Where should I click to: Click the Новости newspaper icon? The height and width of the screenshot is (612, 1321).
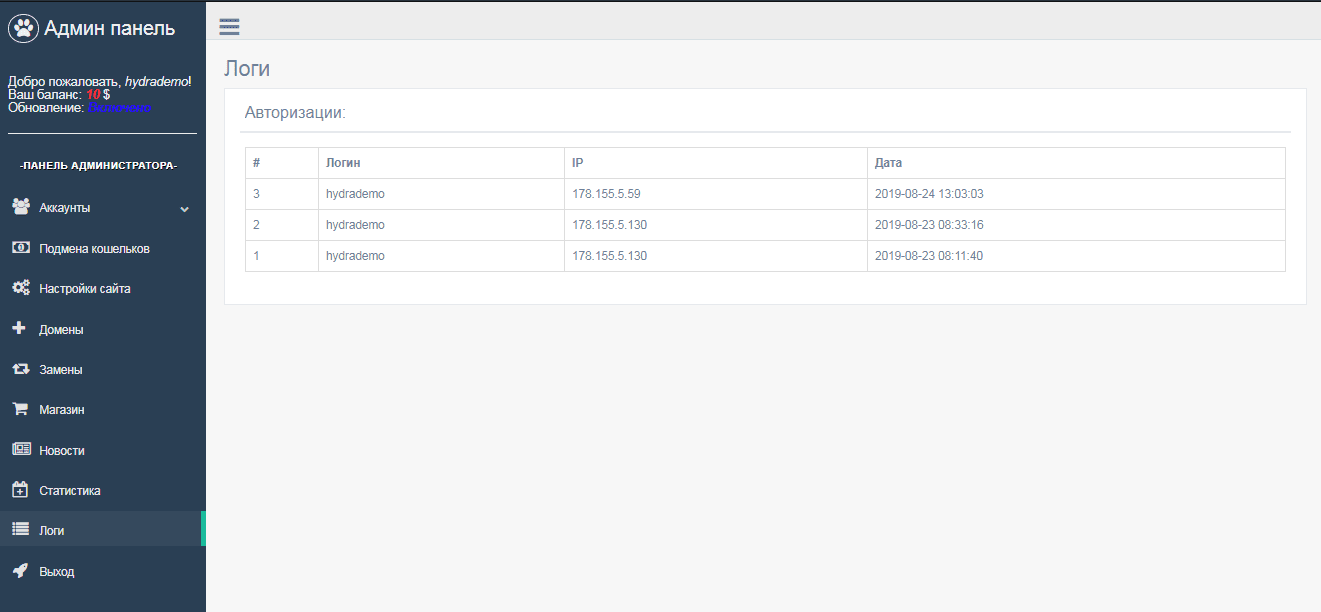coord(20,450)
